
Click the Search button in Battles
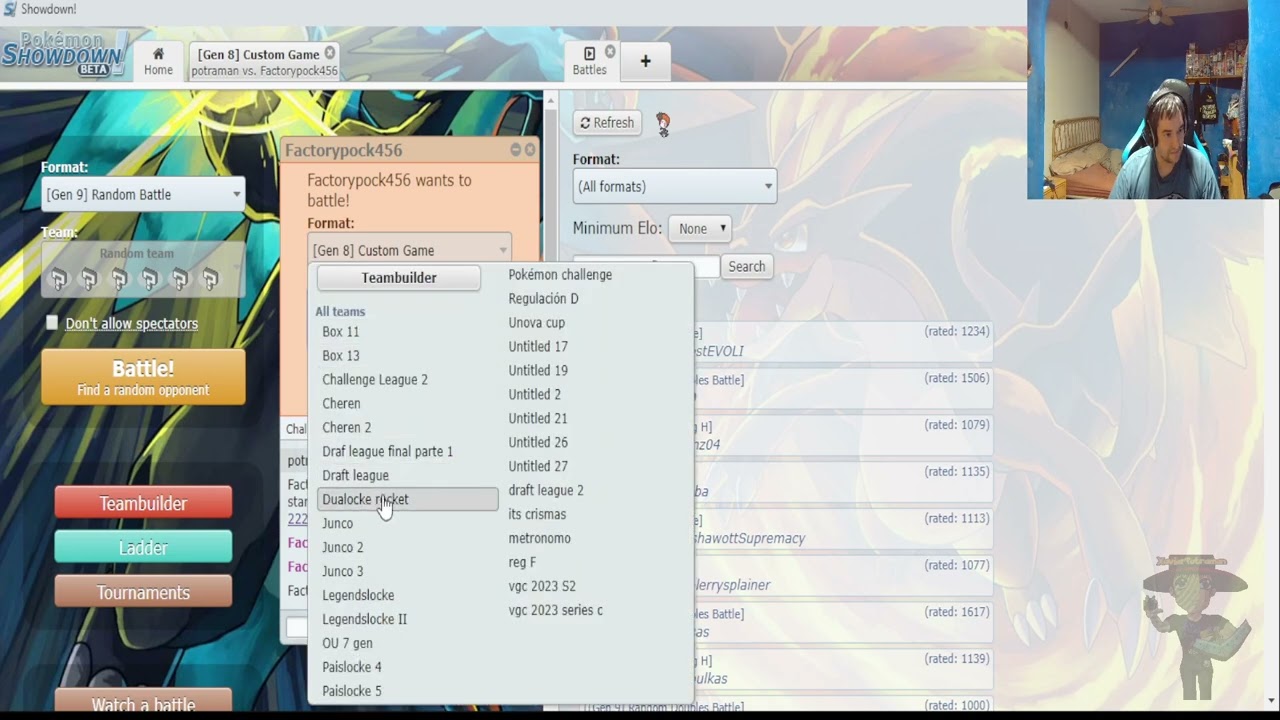click(746, 267)
